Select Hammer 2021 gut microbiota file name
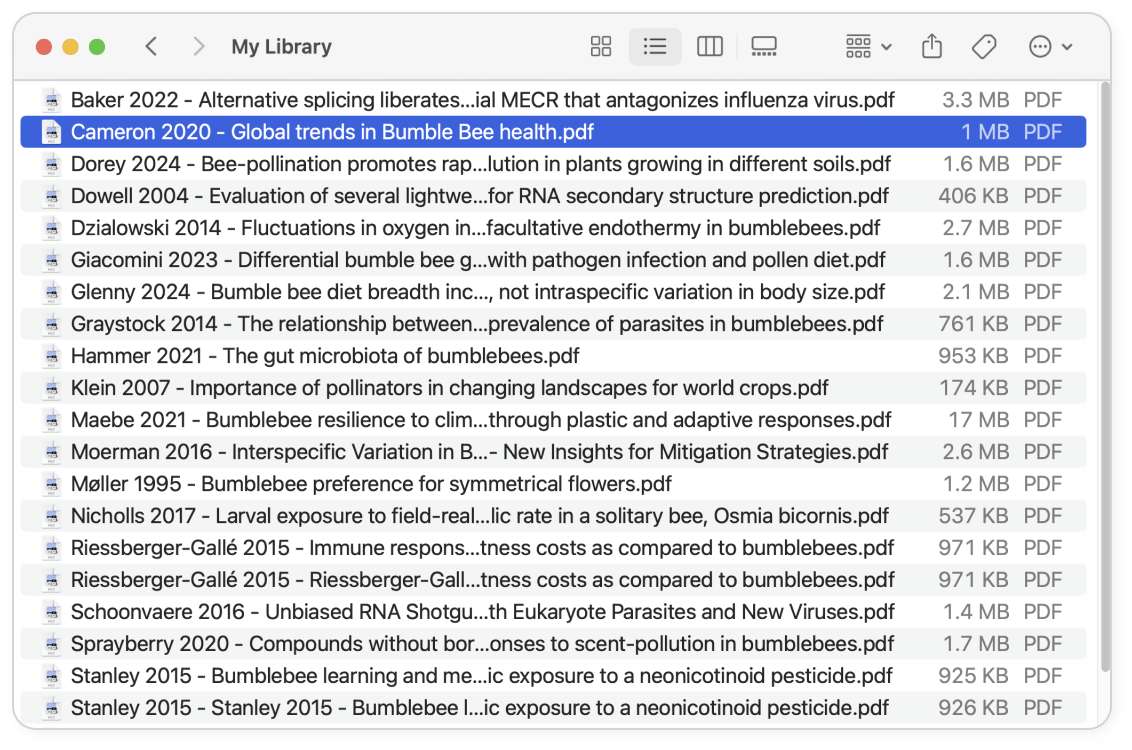 pos(325,356)
